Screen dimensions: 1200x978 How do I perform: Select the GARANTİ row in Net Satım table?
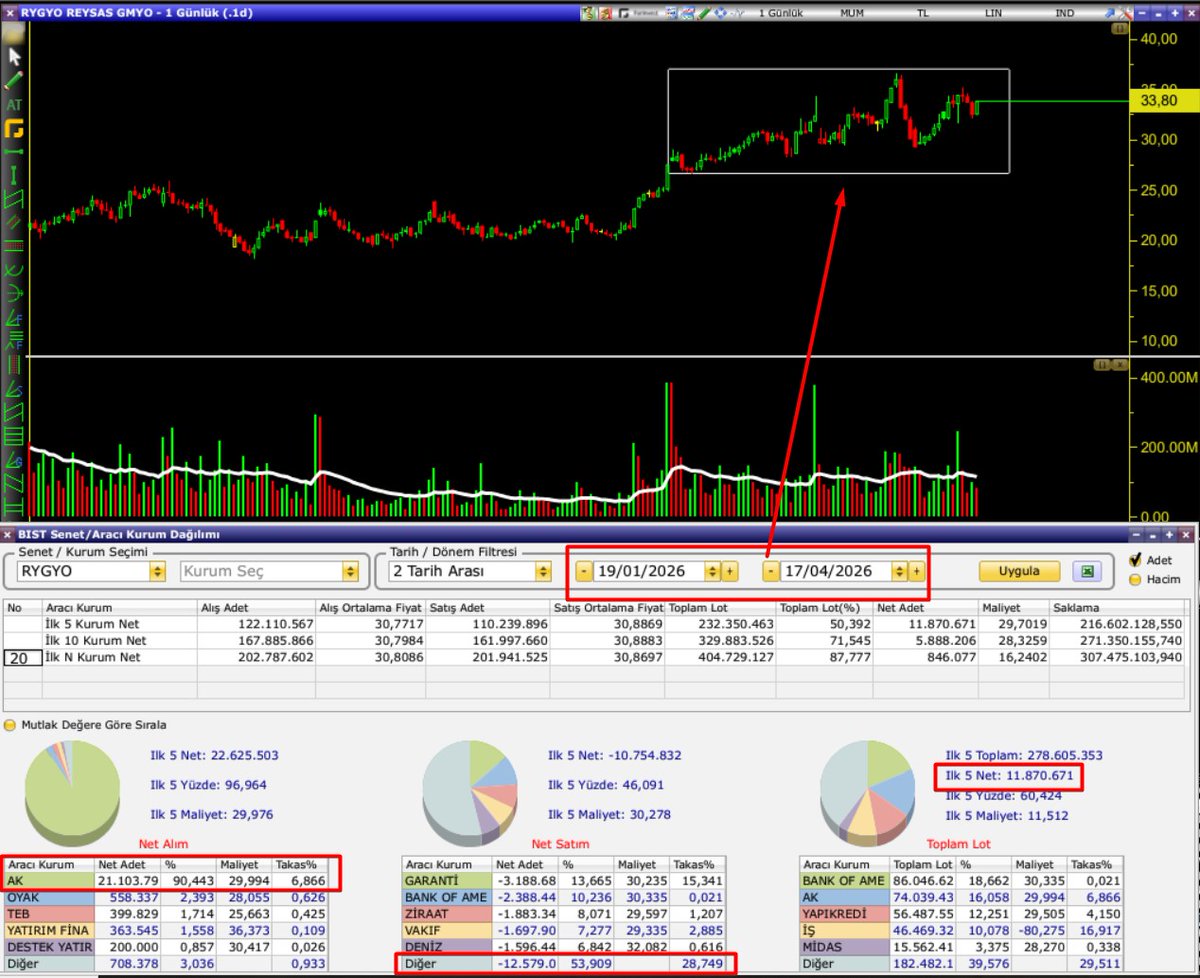[x=565, y=881]
